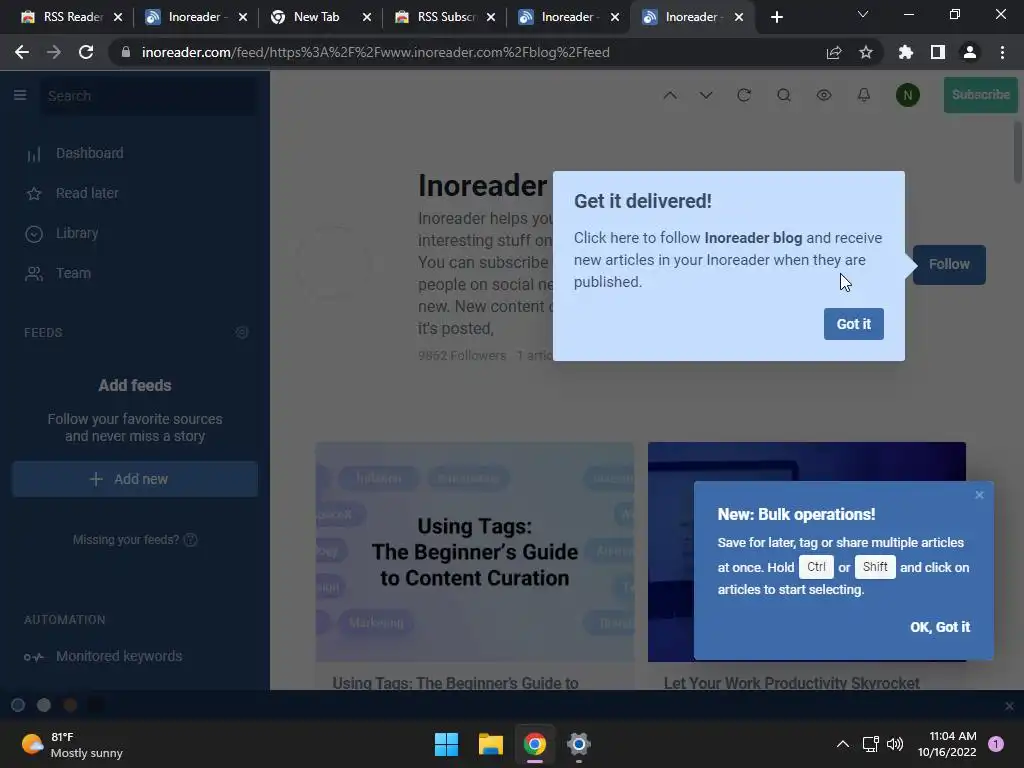Image resolution: width=1024 pixels, height=768 pixels.
Task: Click the Add new feed button
Action: 135,479
